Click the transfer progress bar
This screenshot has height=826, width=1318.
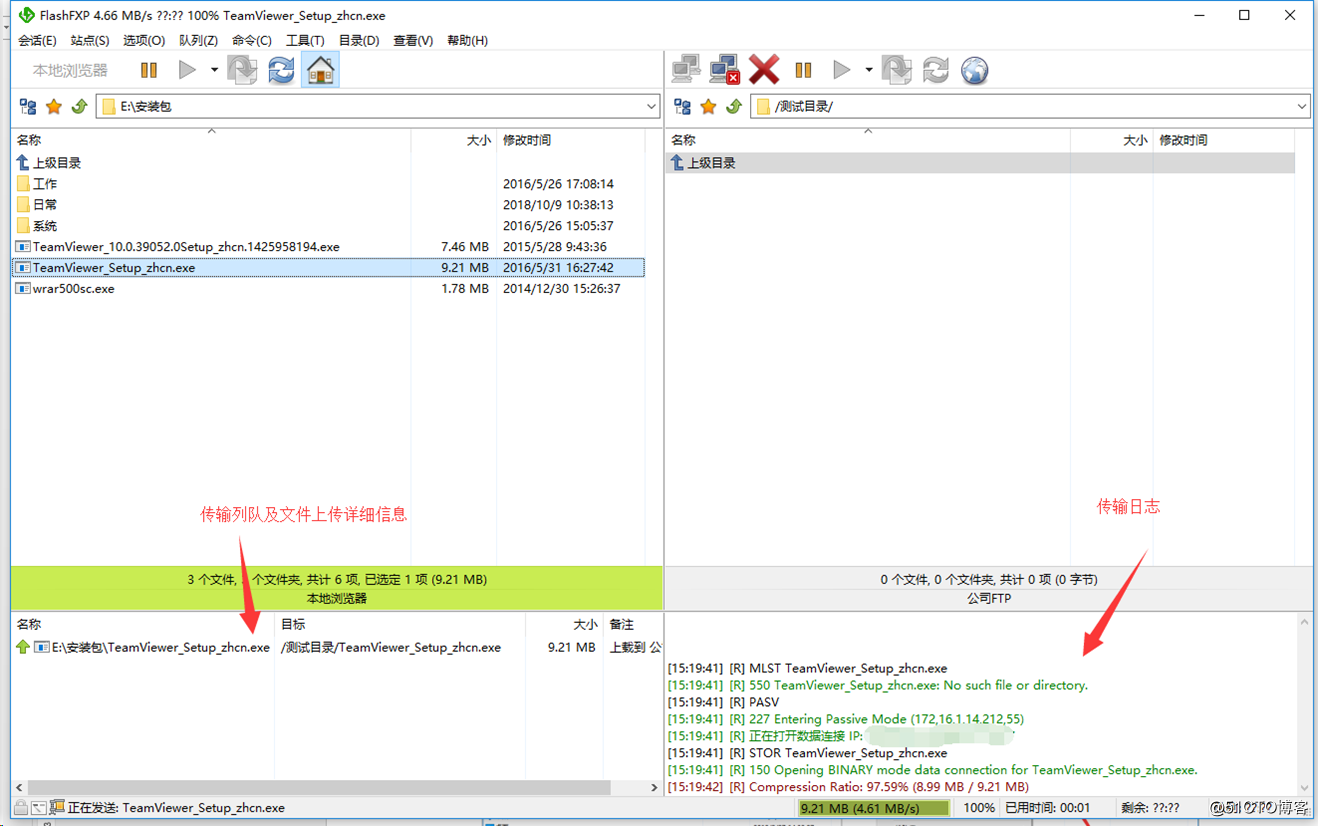[x=874, y=808]
